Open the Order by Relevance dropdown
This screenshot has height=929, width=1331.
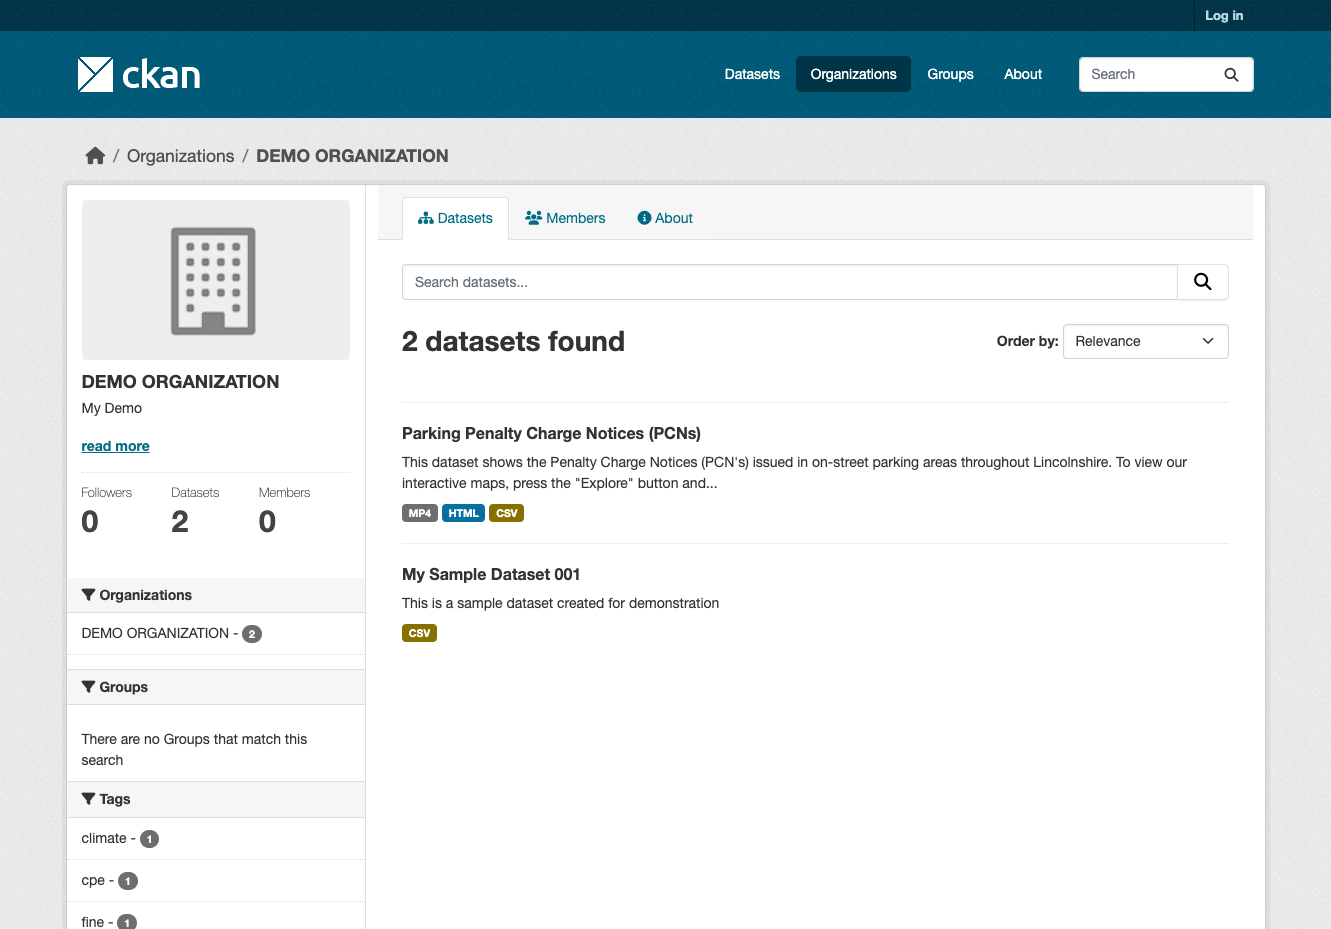1145,341
